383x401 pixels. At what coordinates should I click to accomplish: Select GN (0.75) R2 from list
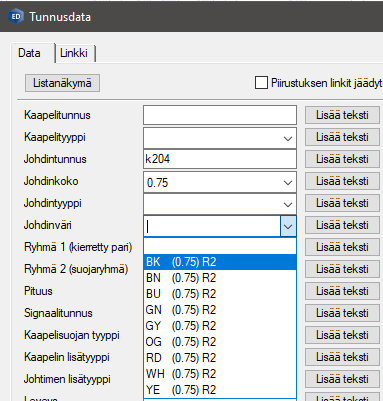(220, 310)
